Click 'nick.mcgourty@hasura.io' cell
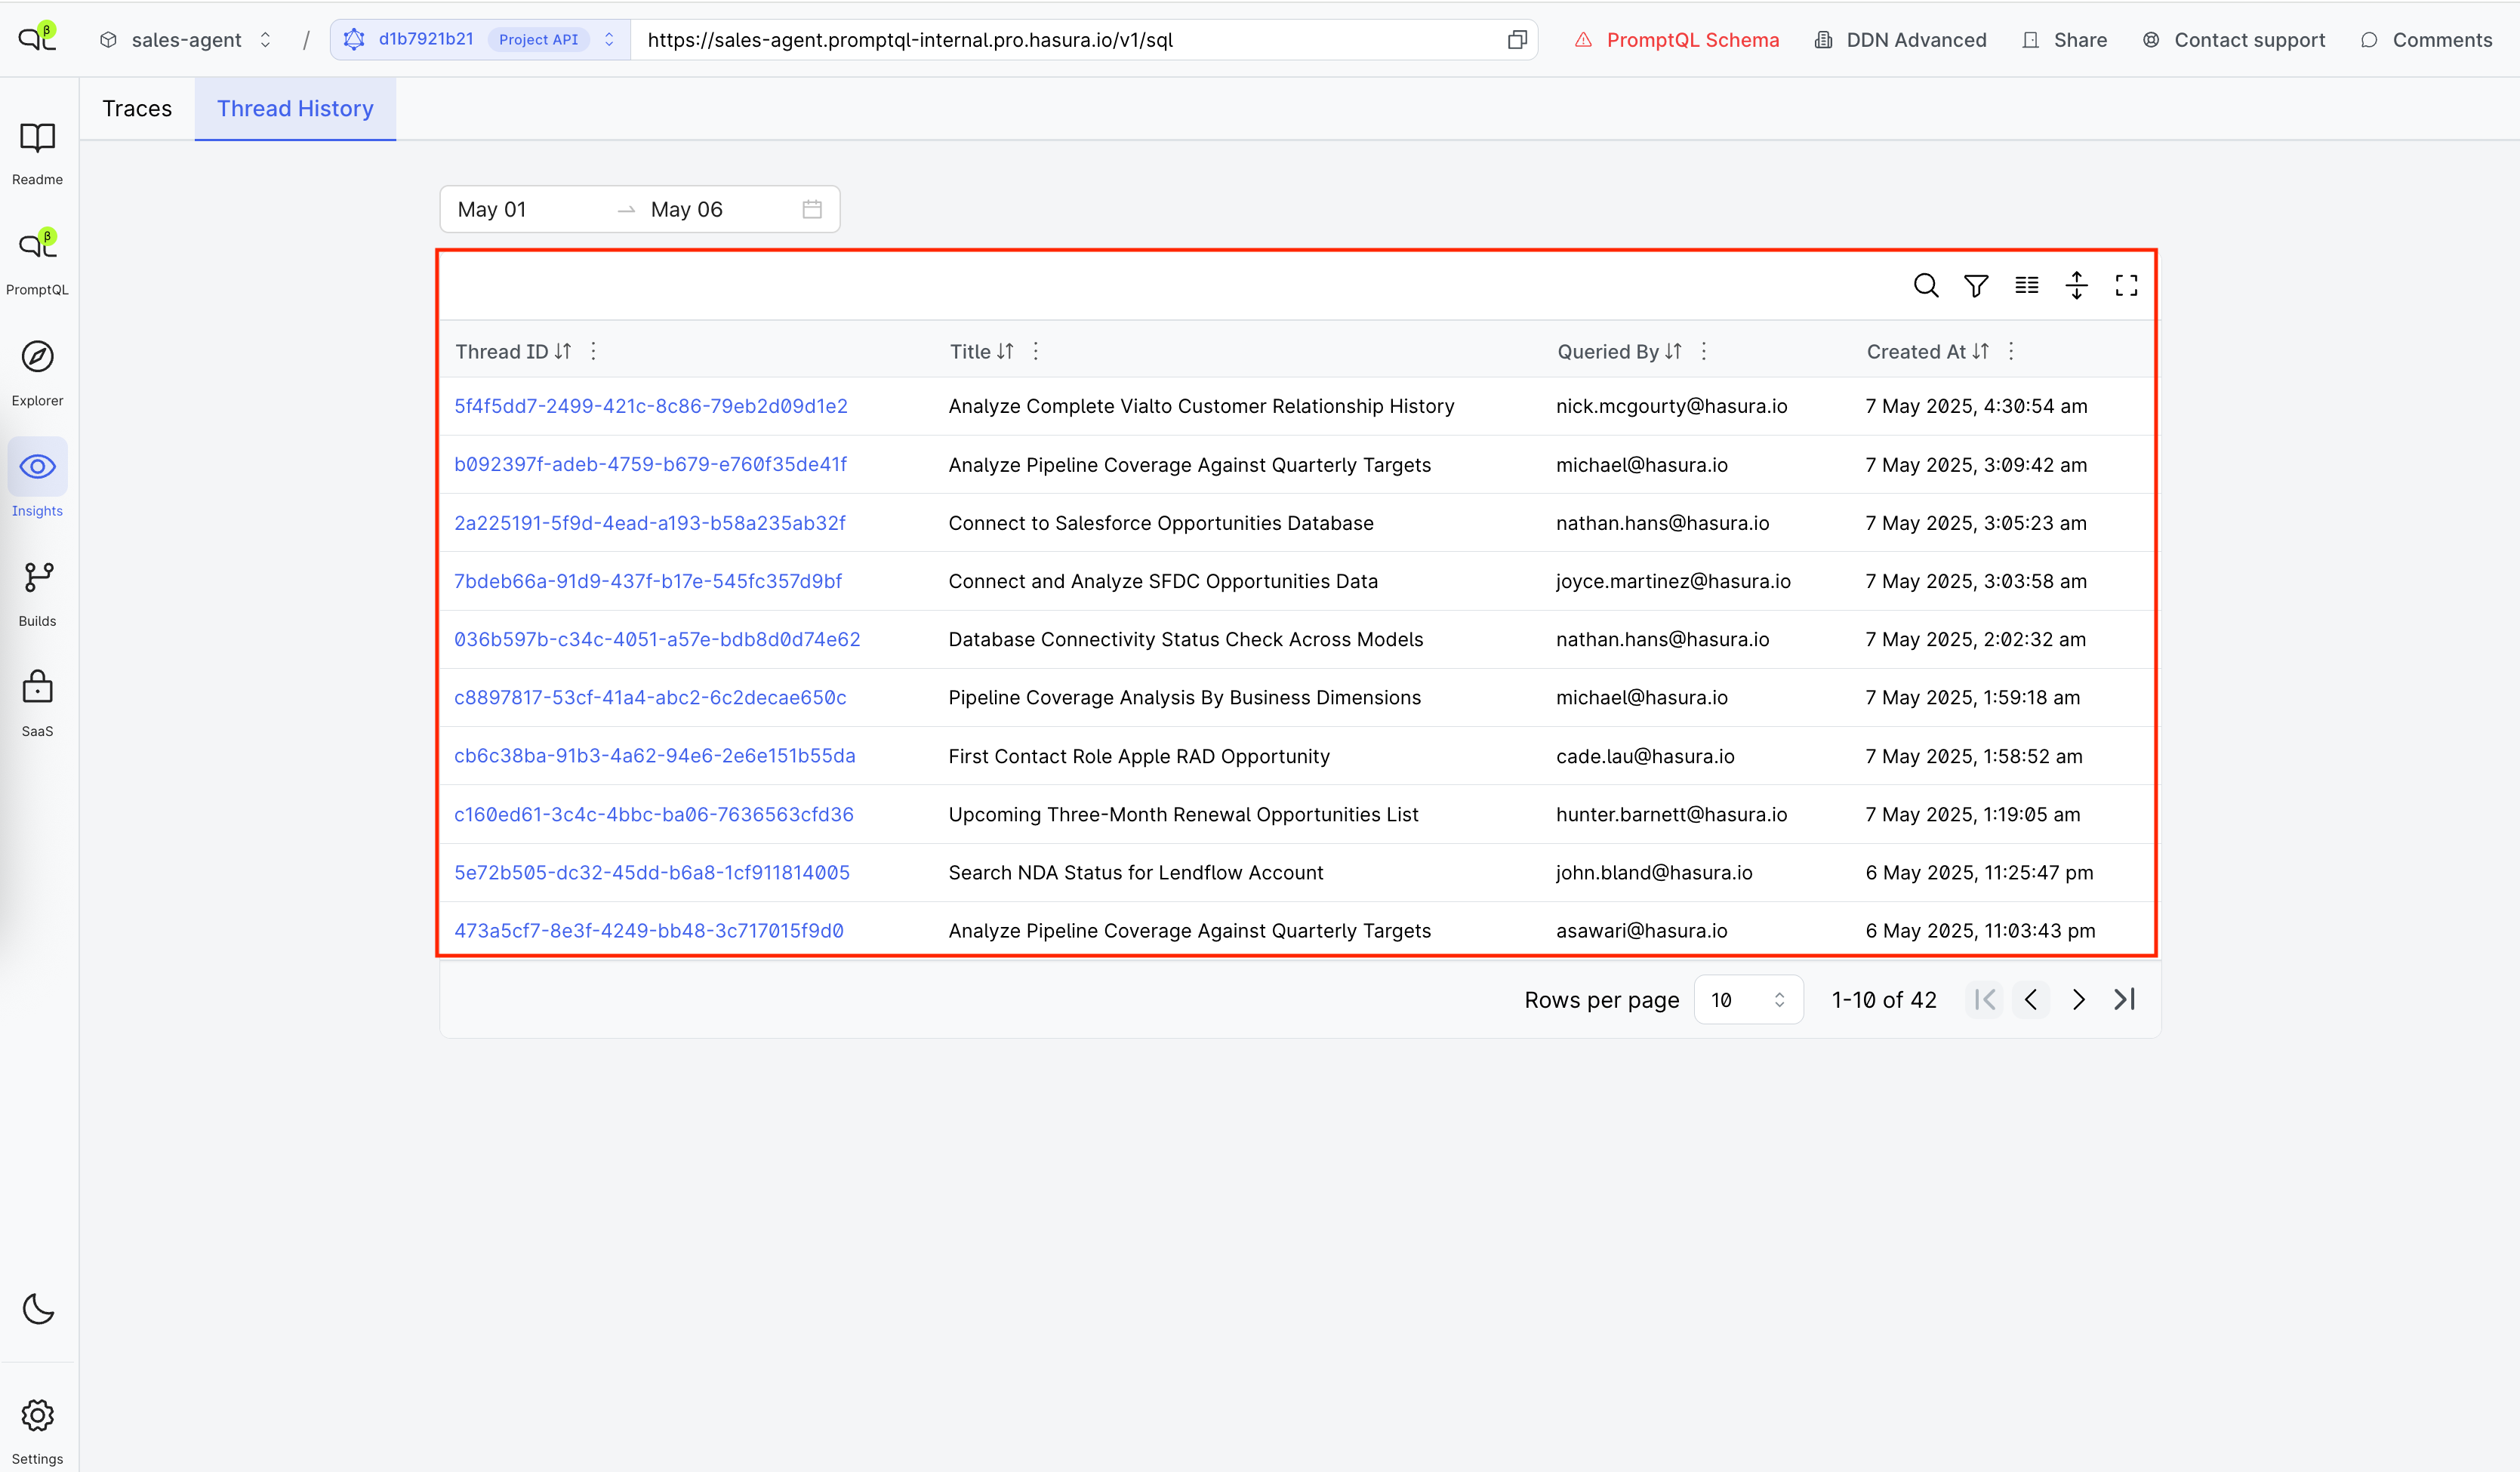 coord(1671,406)
